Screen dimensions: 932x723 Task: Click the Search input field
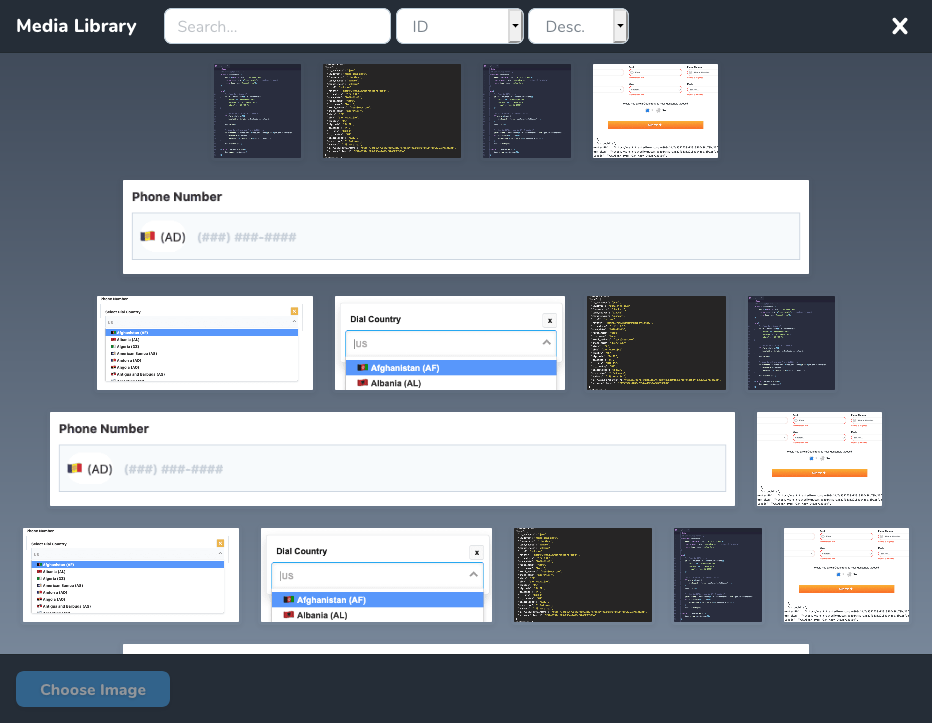pyautogui.click(x=277, y=26)
